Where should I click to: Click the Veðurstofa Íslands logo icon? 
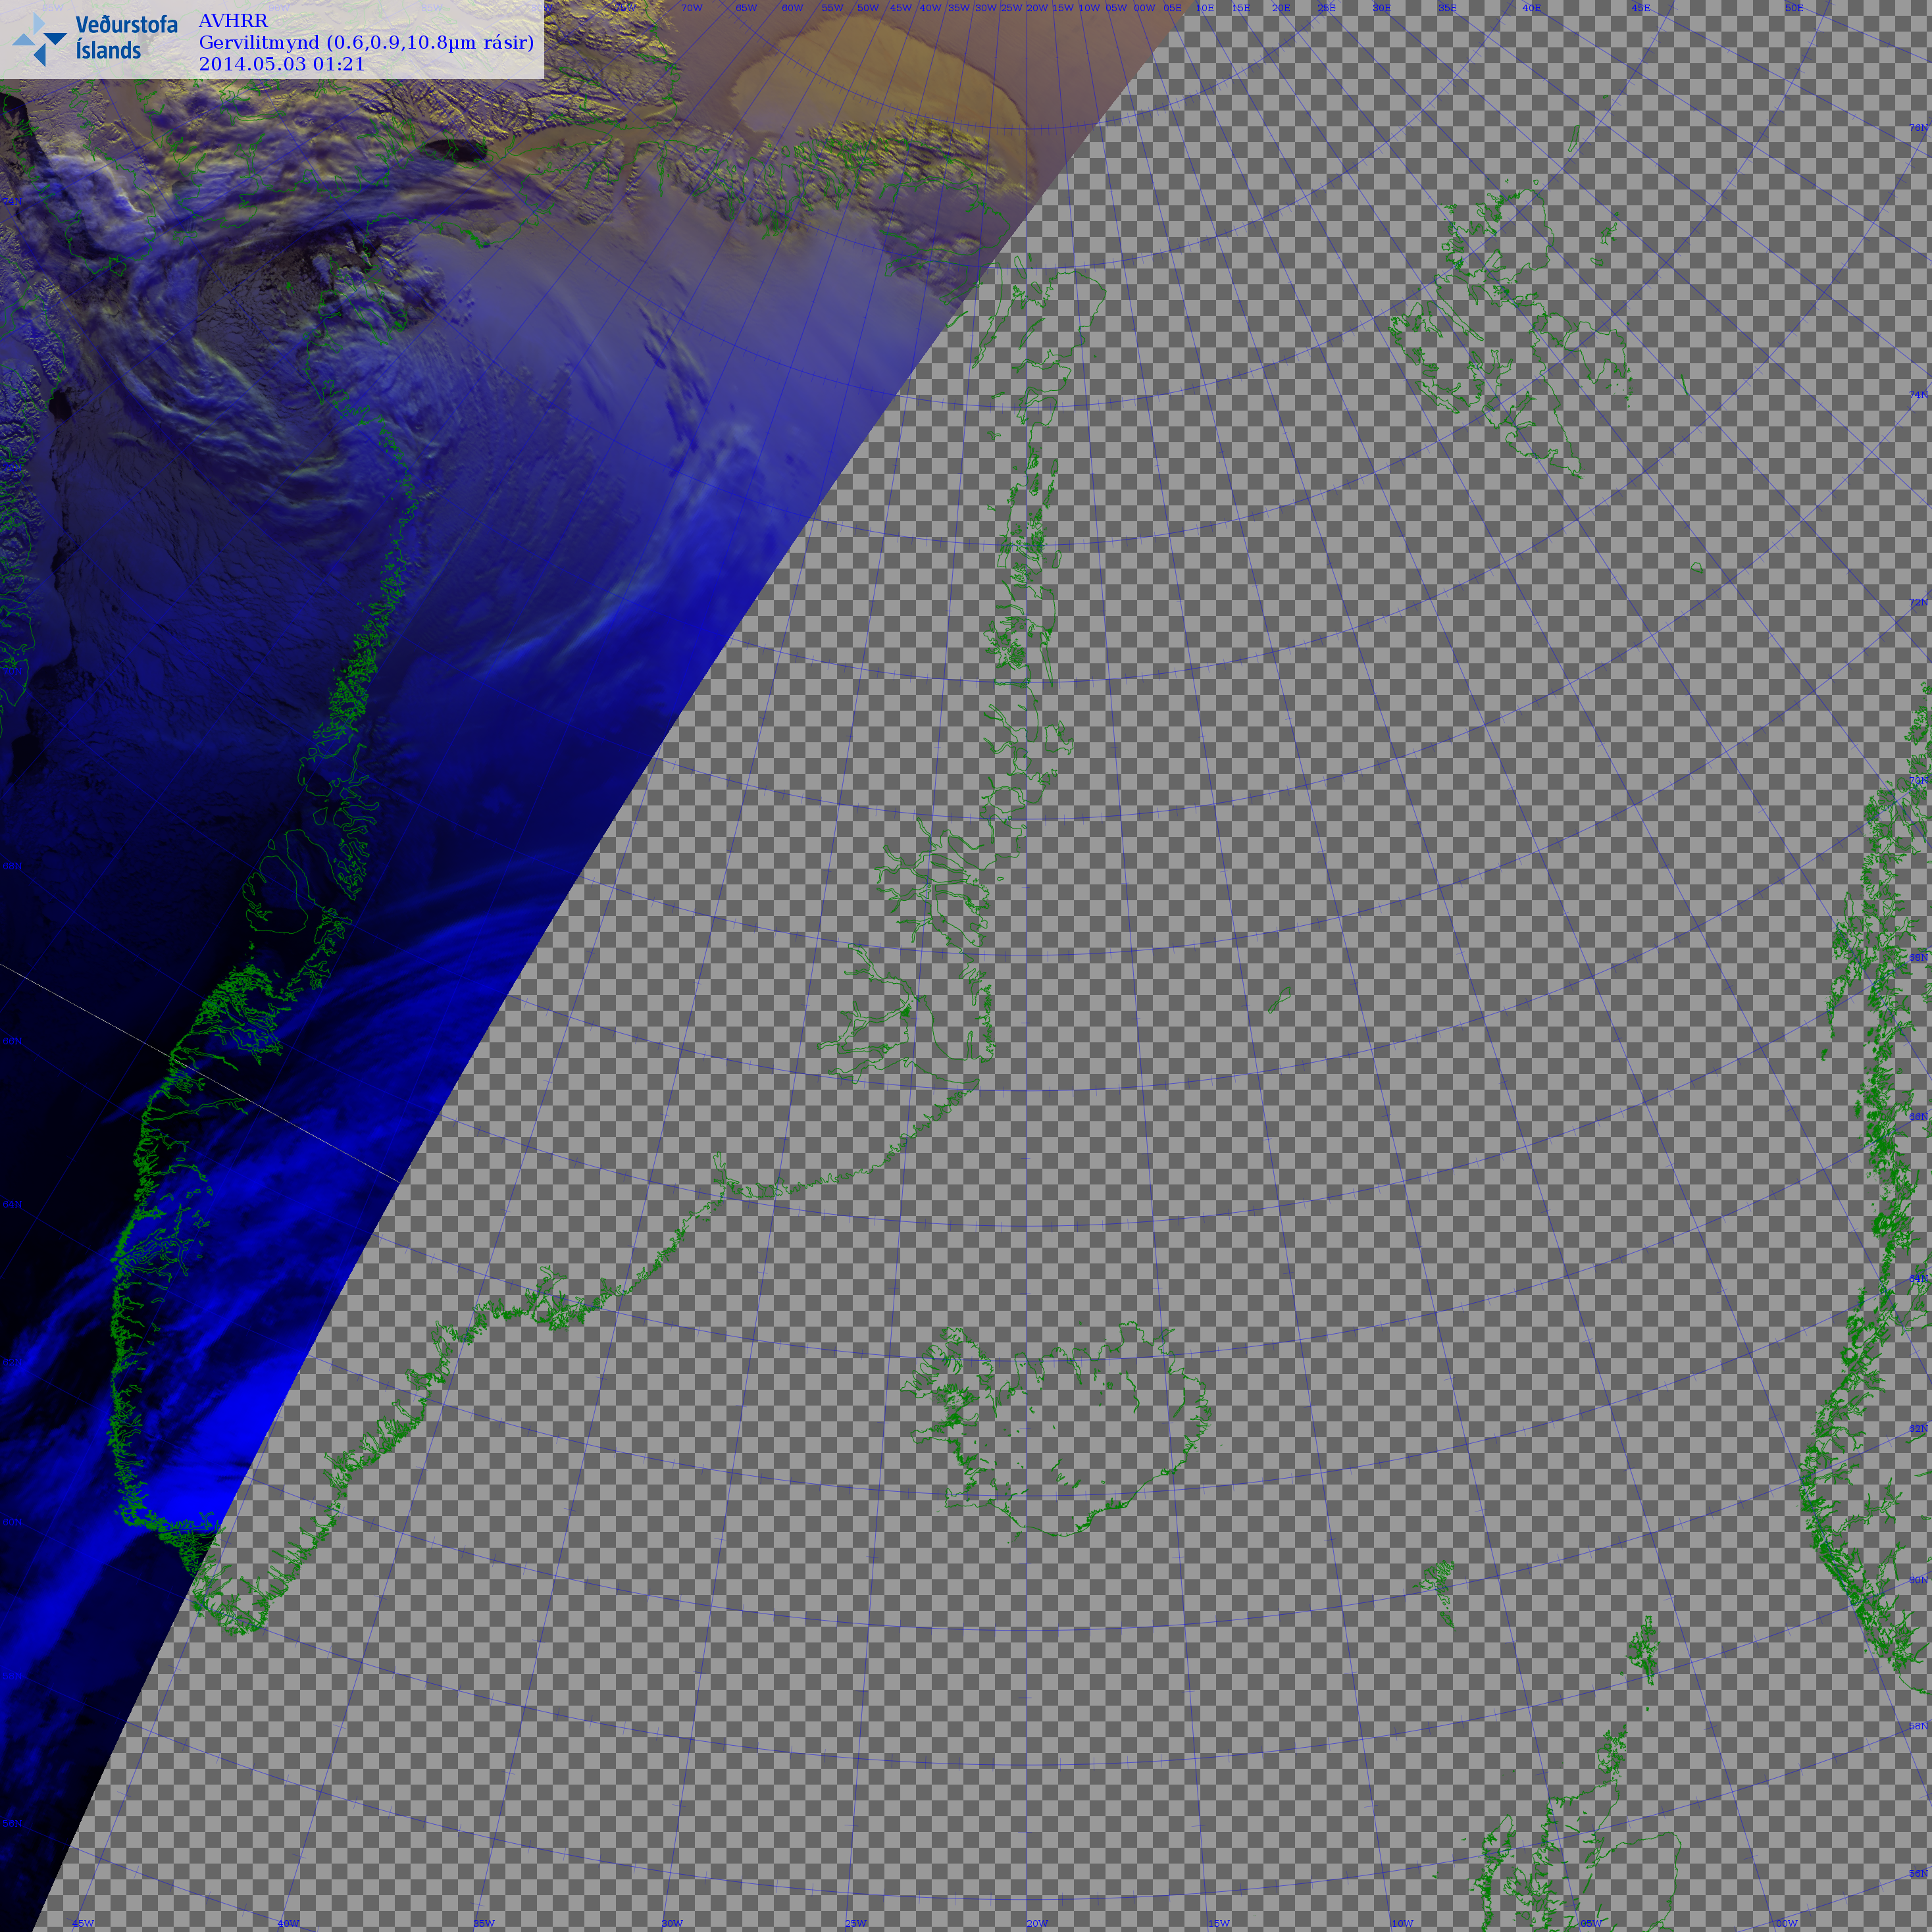[39, 39]
